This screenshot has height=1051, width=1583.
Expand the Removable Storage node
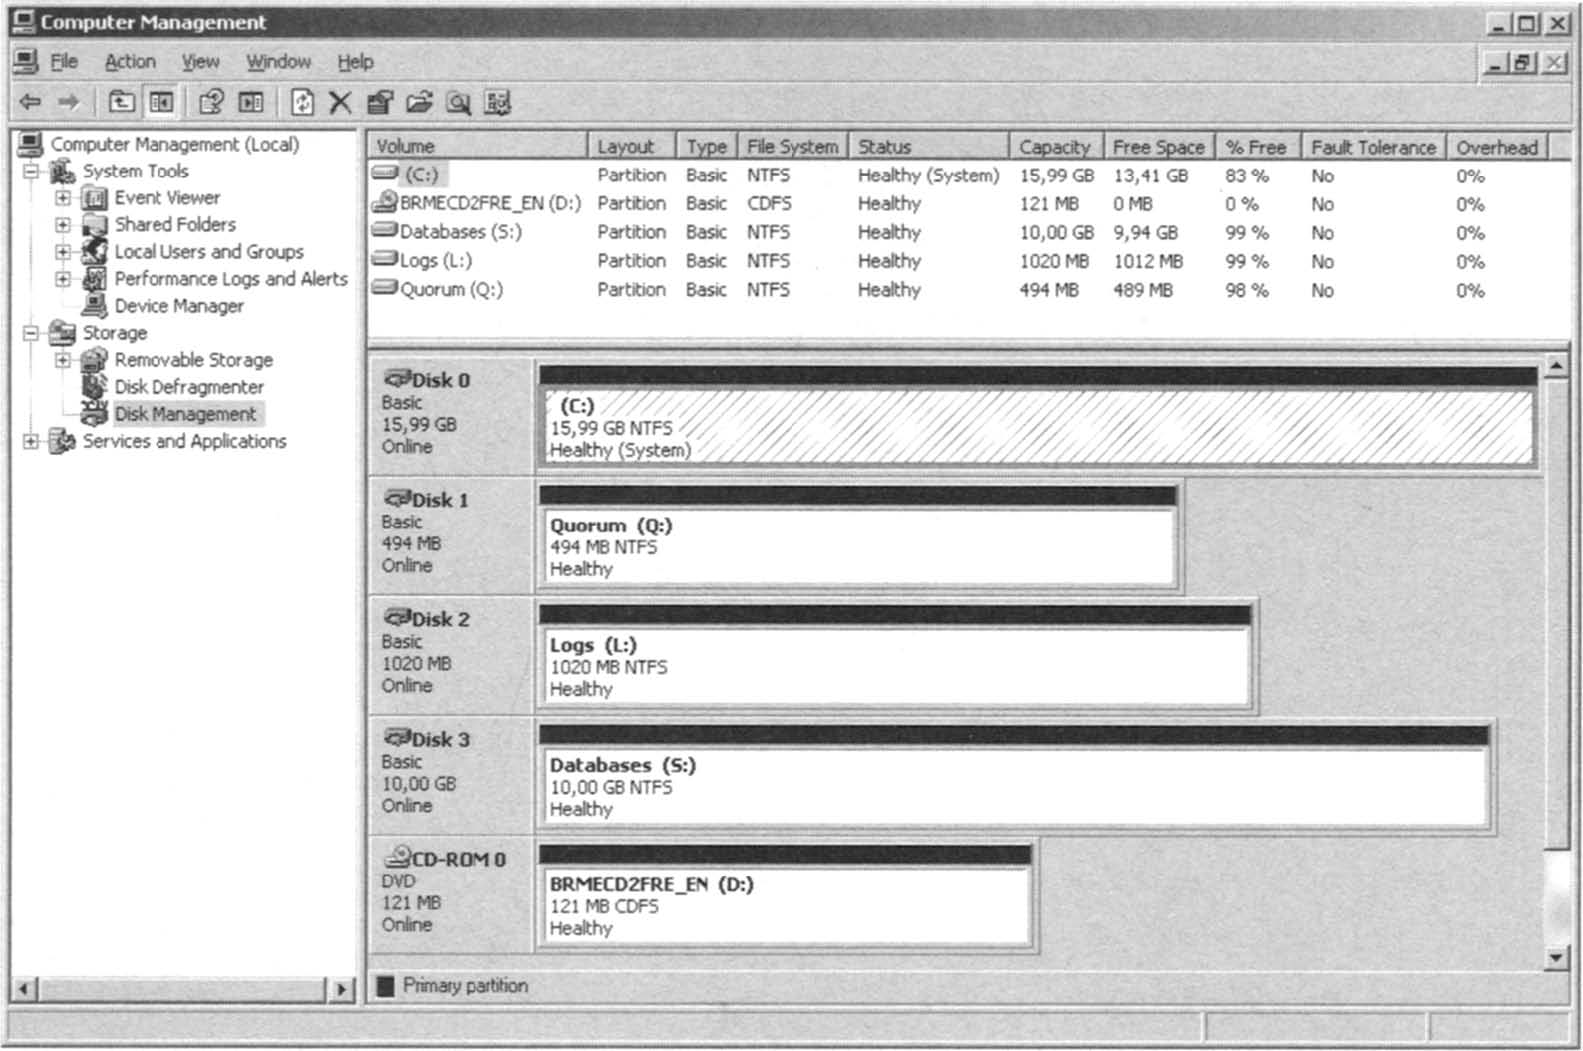(x=63, y=360)
